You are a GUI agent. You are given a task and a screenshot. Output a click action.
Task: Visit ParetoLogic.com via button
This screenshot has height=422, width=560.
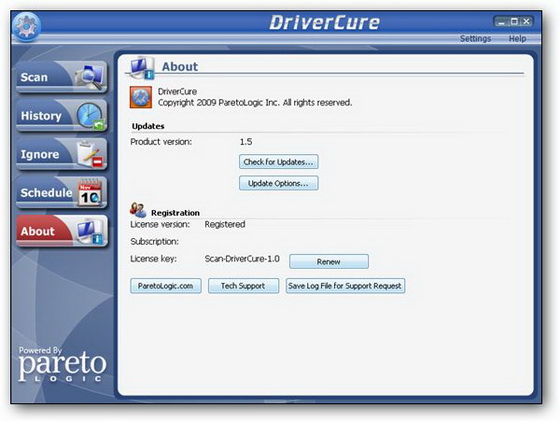(166, 286)
